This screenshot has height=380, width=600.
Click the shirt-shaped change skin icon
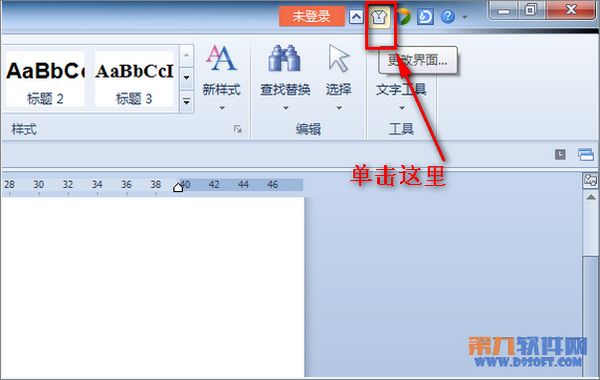click(x=379, y=17)
